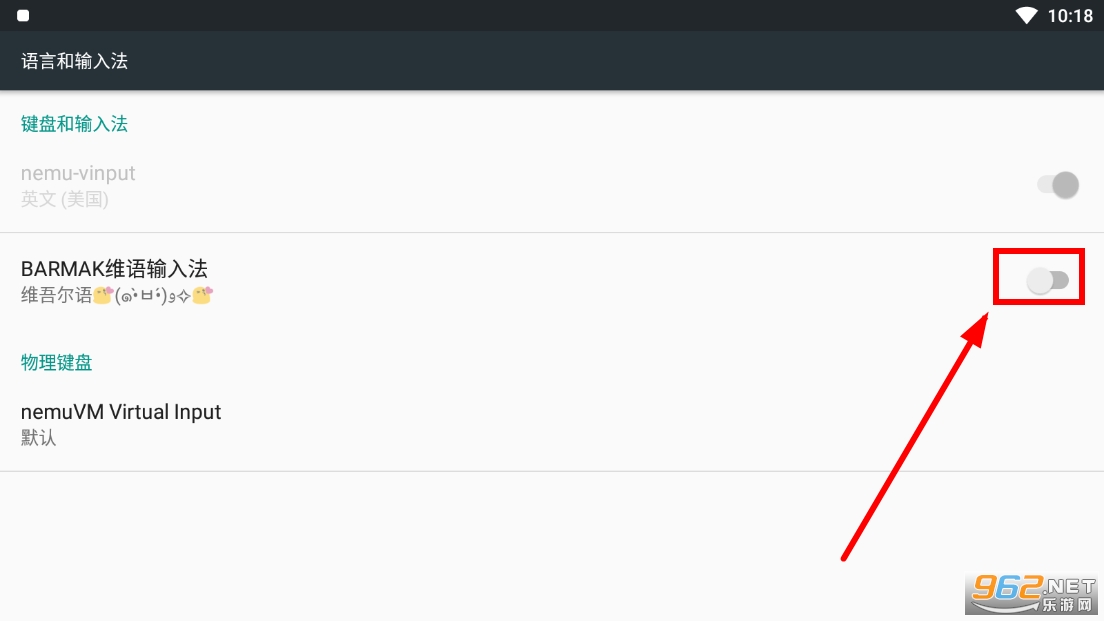This screenshot has height=621, width=1104.
Task: Tap the square notification icon in status bar
Action: point(23,16)
